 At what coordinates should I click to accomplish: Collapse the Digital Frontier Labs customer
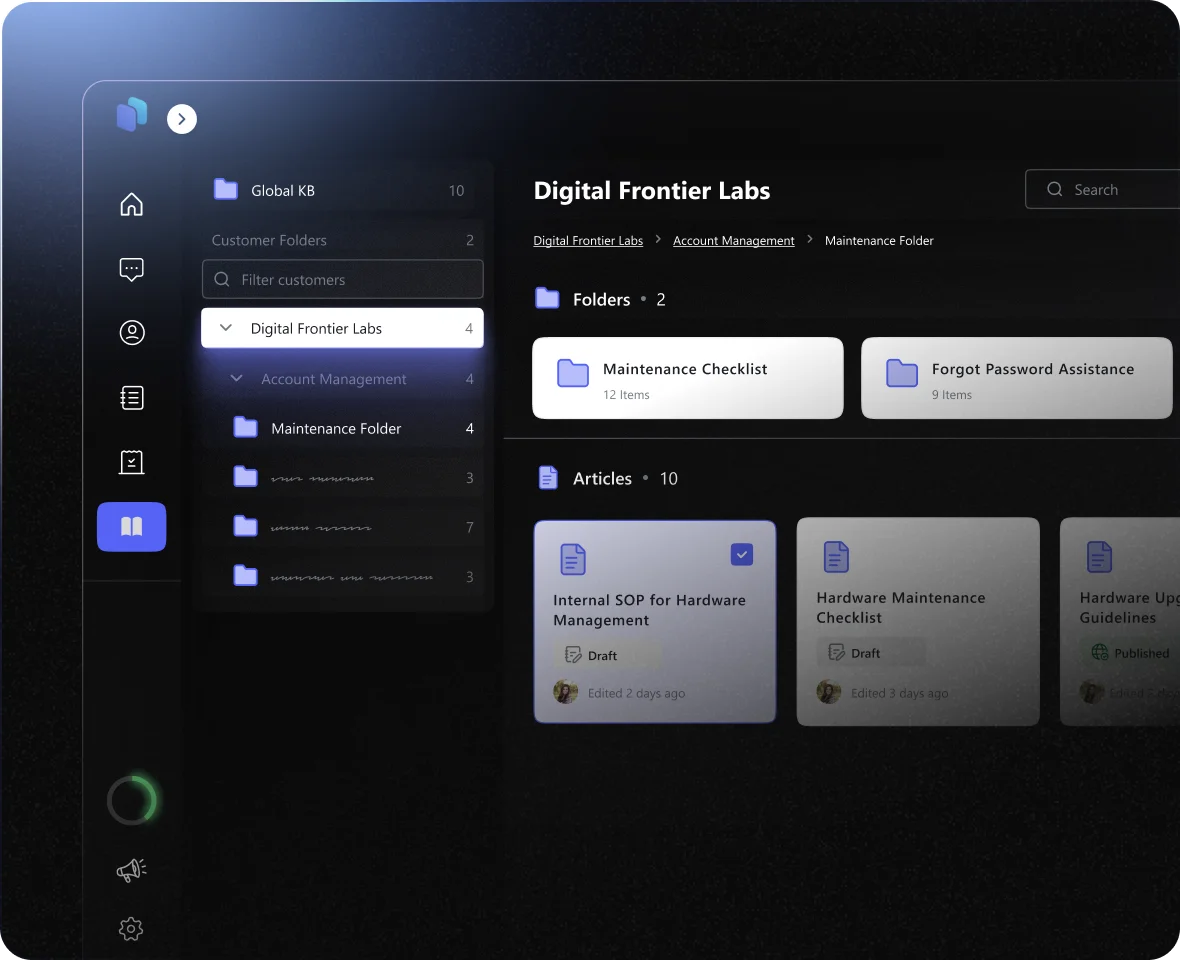tap(226, 328)
